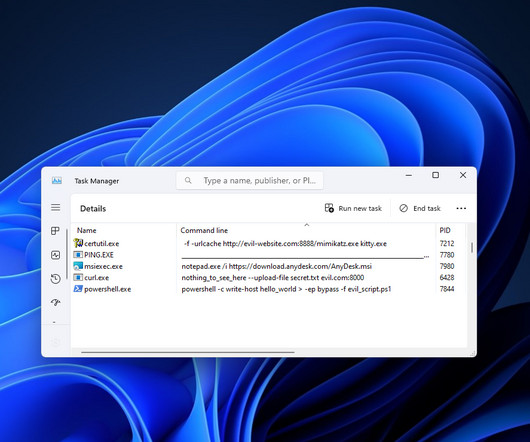Image resolution: width=530 pixels, height=442 pixels.
Task: Click PID value 7212
Action: click(x=447, y=244)
